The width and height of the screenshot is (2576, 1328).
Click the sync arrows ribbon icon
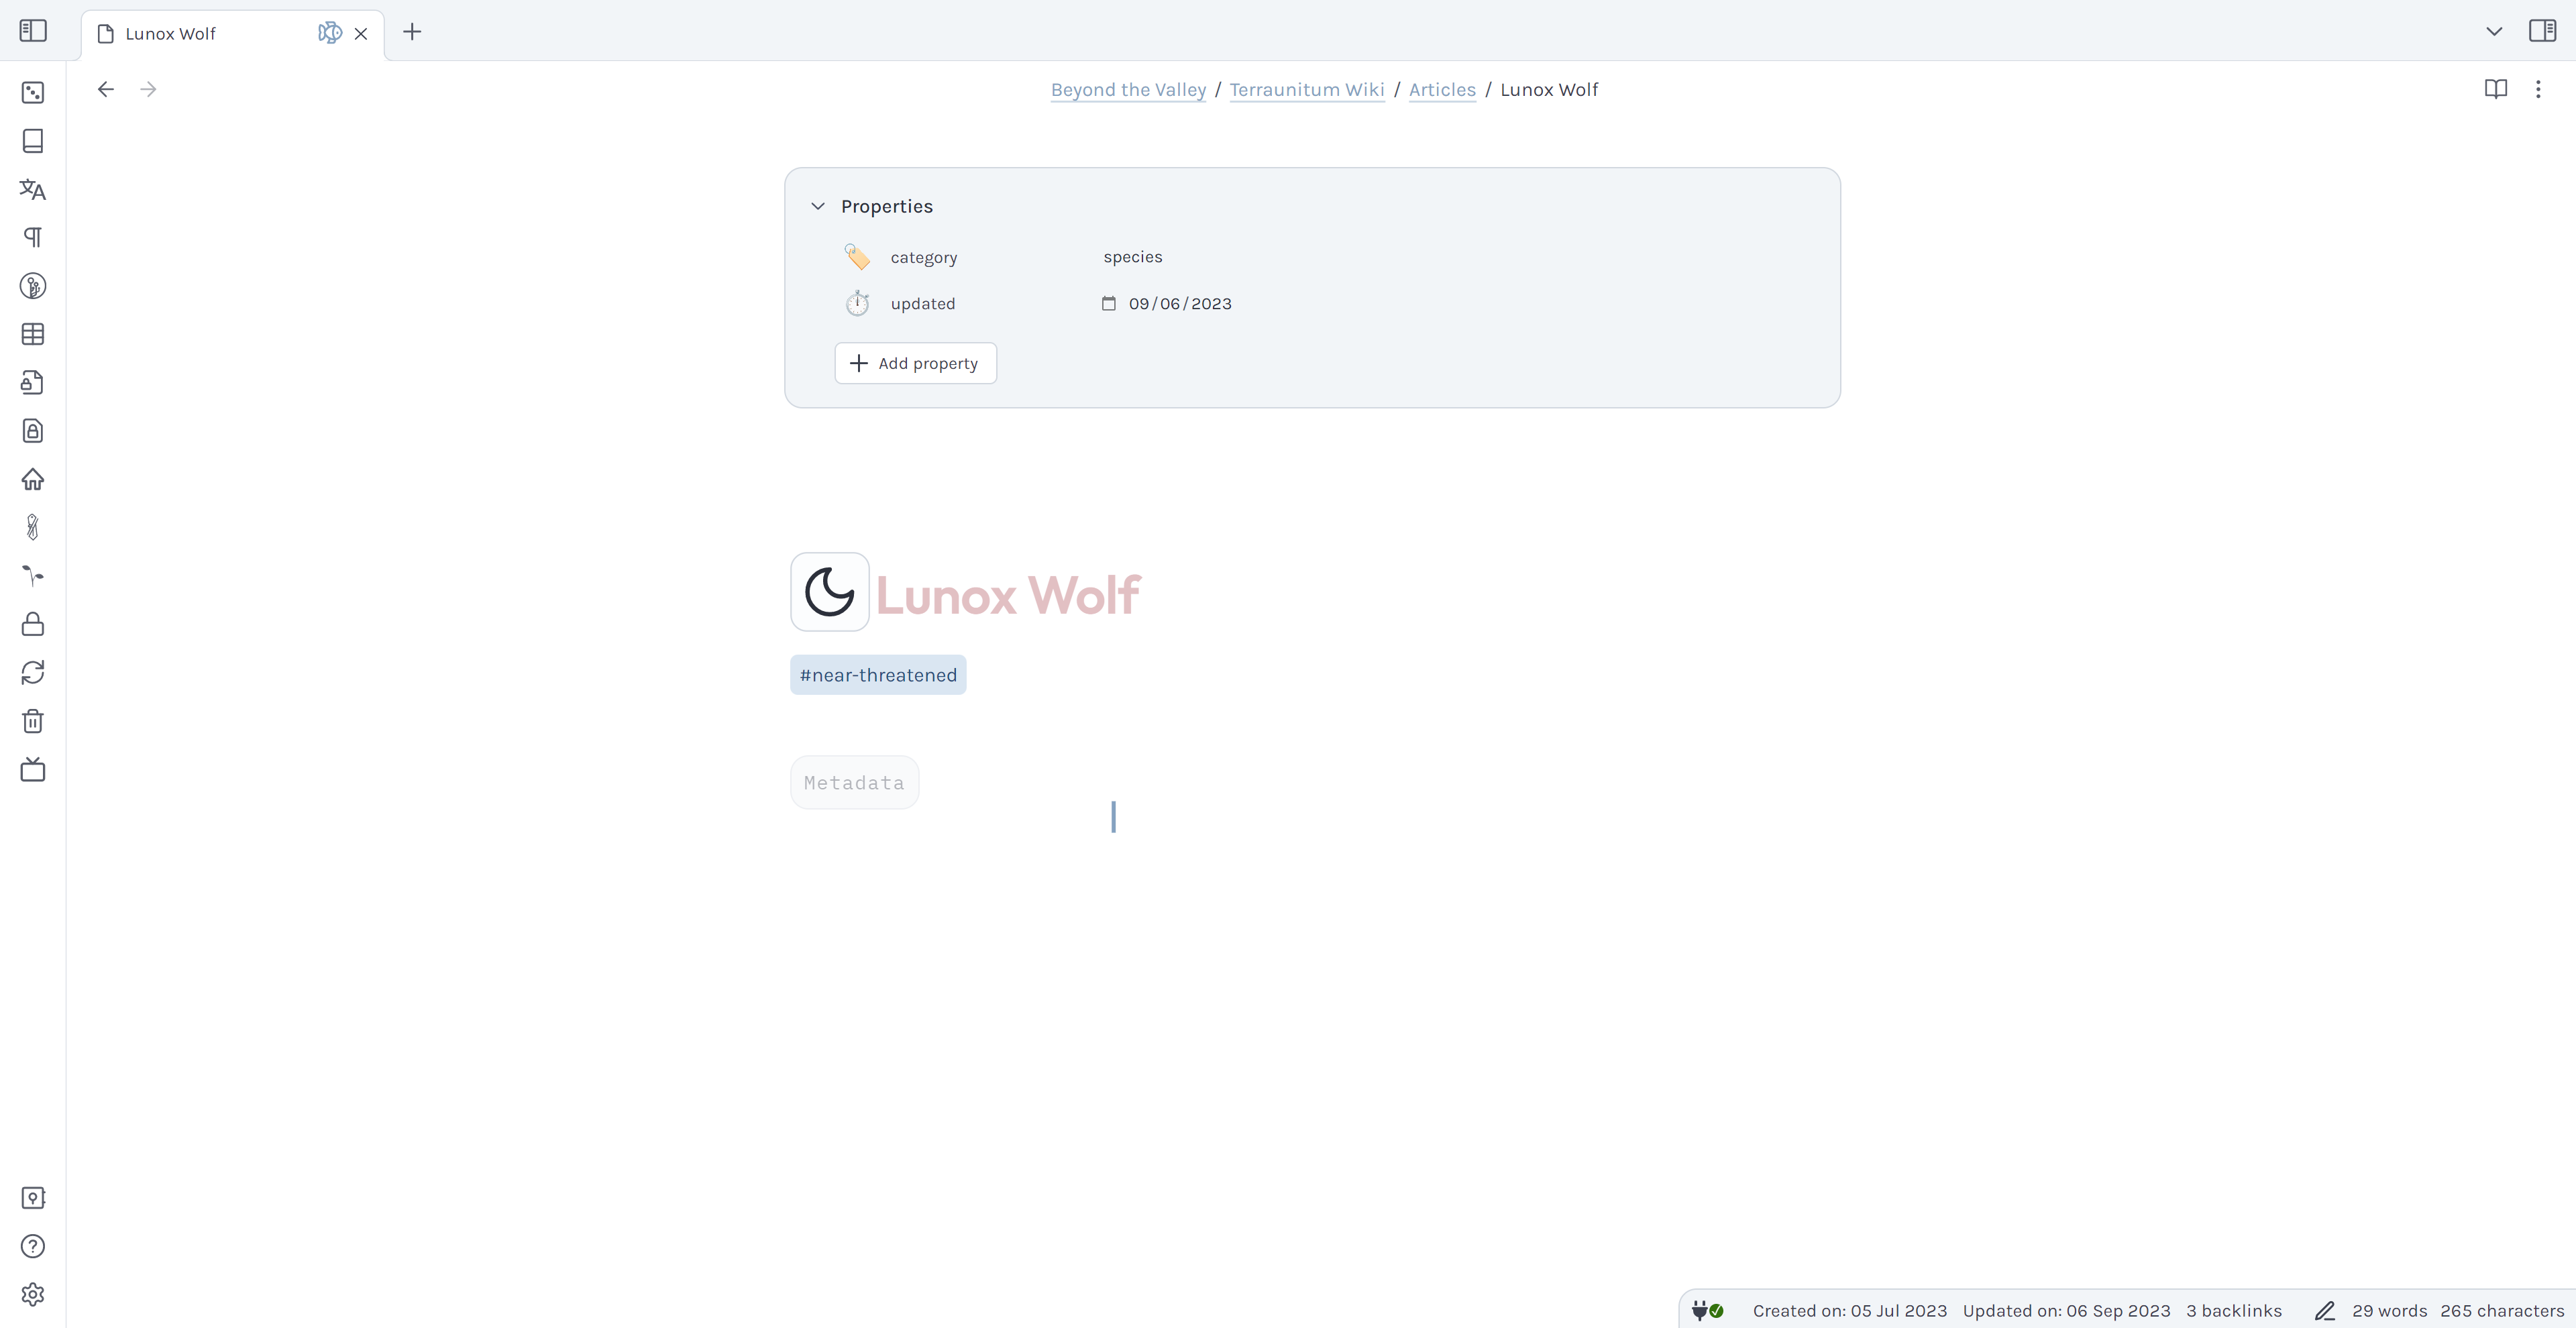tap(33, 672)
